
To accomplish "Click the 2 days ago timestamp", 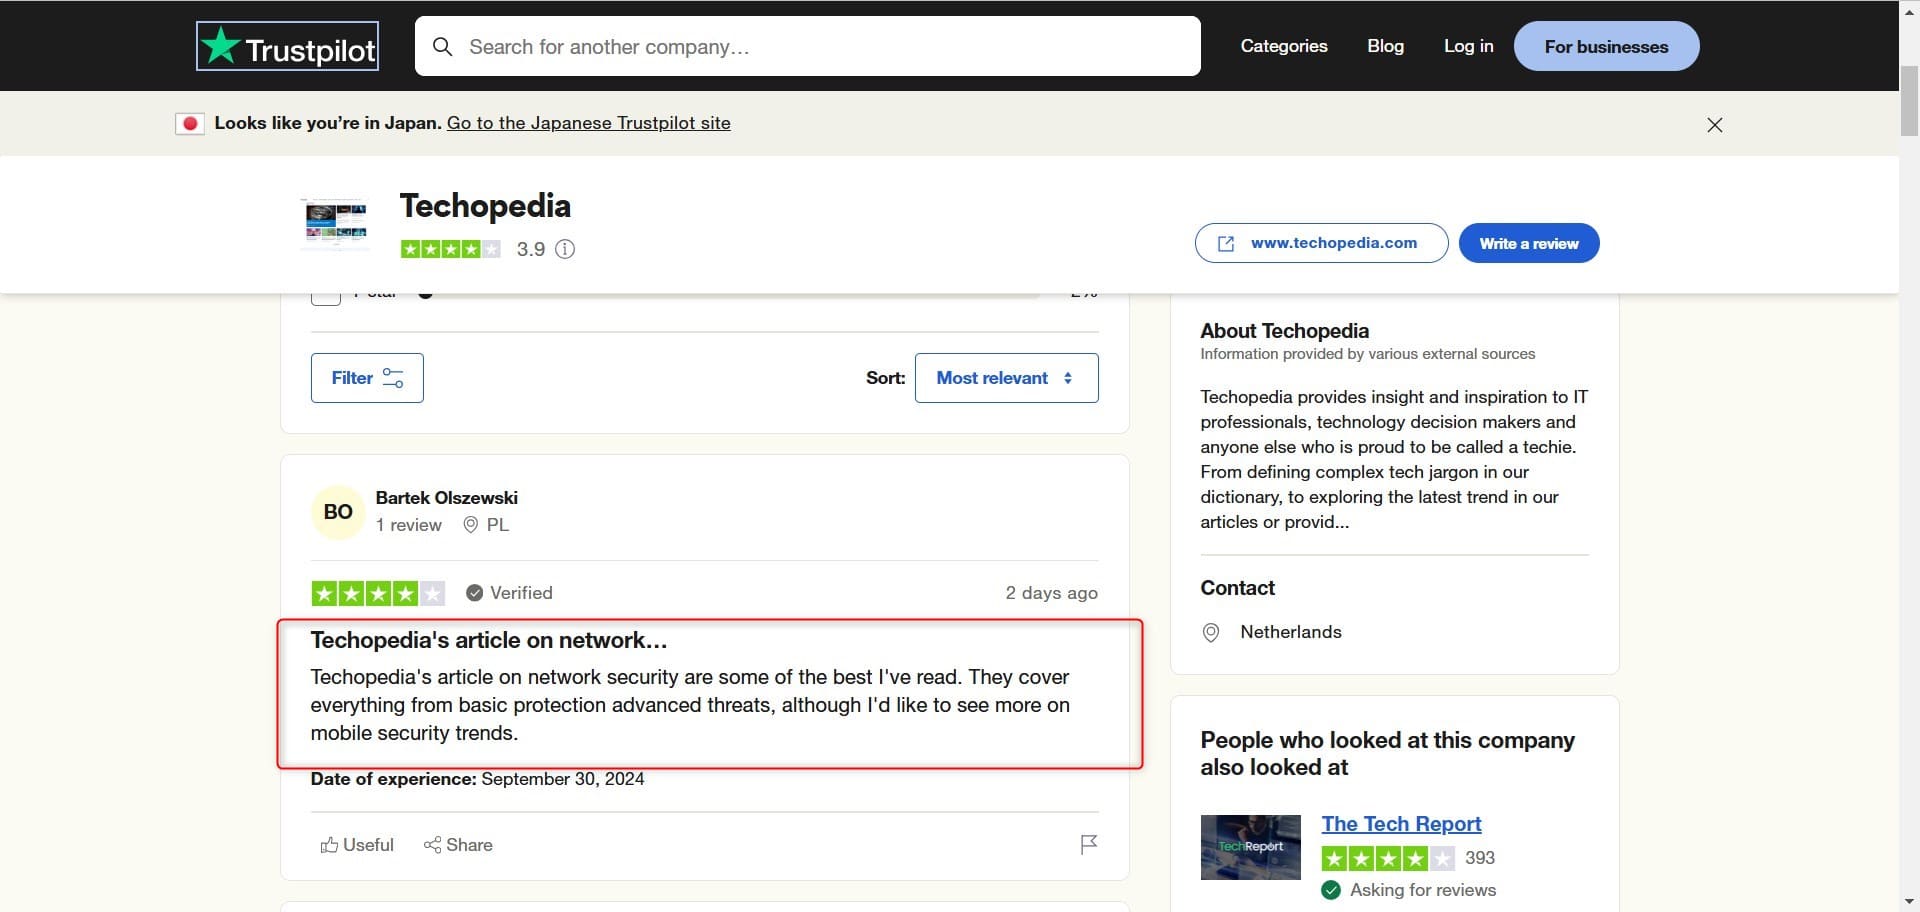I will click(x=1051, y=593).
